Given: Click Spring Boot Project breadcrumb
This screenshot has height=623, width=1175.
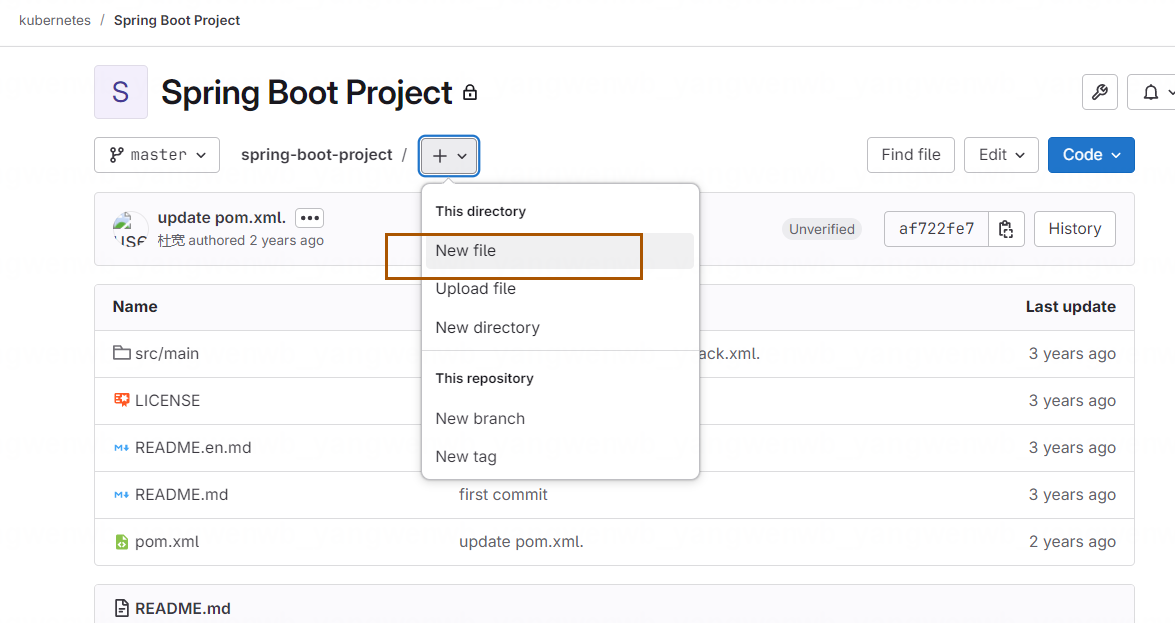Looking at the screenshot, I should point(177,20).
